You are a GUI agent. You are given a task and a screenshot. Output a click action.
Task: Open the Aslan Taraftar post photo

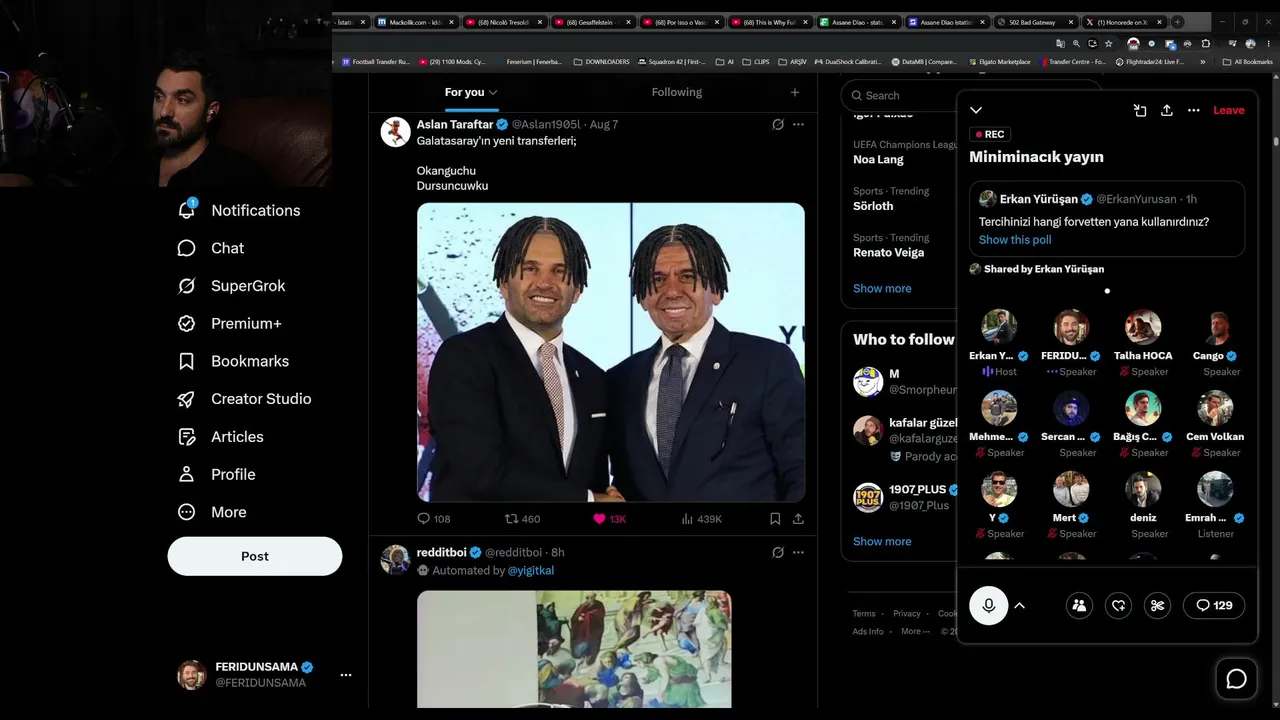[x=611, y=352]
